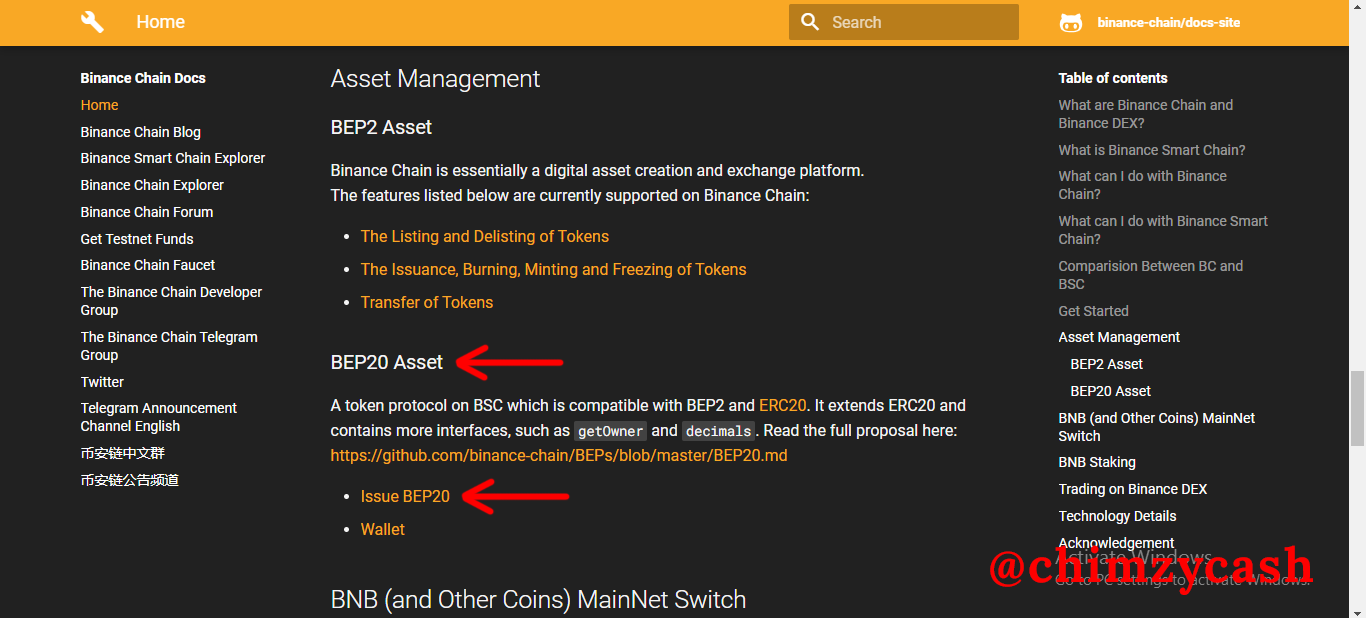This screenshot has width=1366, height=618.
Task: Jump to Get Started section
Action: [x=1094, y=311]
